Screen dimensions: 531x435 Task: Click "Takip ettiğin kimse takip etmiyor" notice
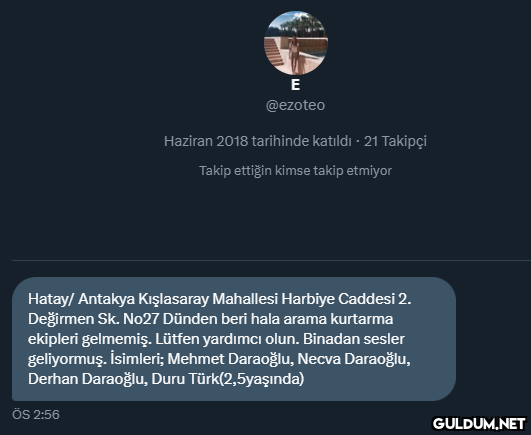pos(295,171)
